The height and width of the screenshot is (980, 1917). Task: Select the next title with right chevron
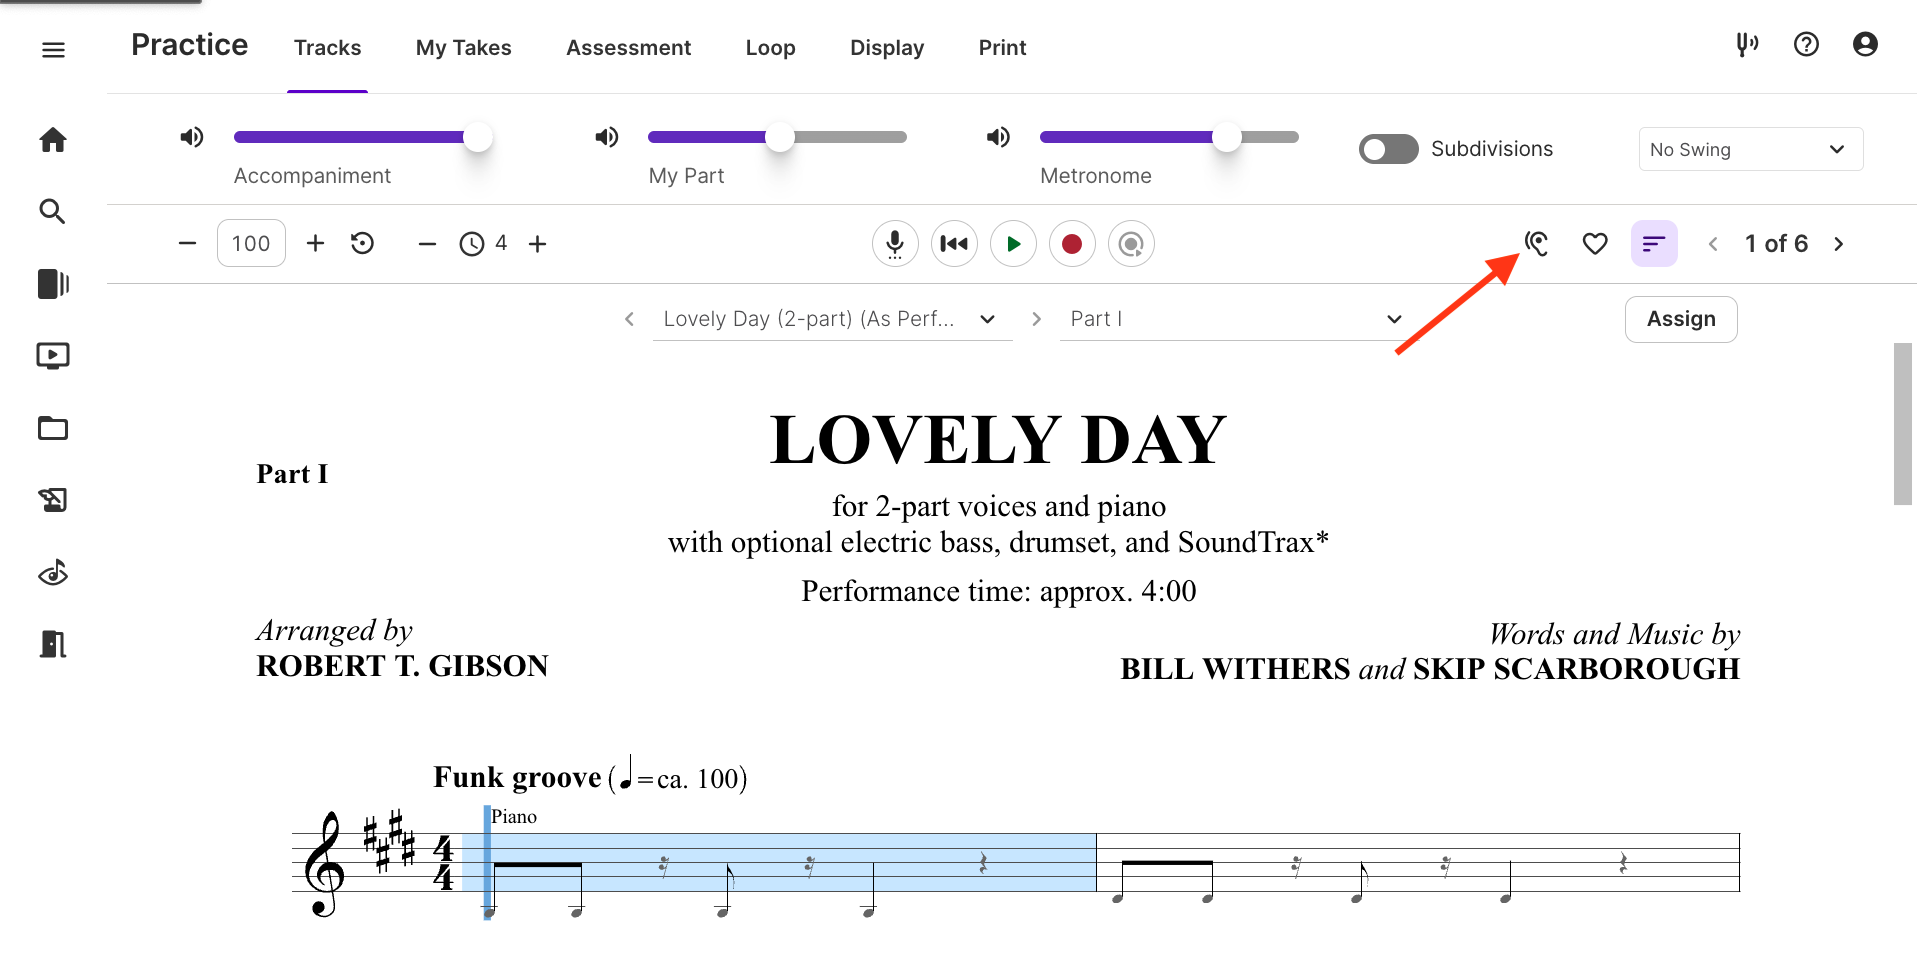1036,319
